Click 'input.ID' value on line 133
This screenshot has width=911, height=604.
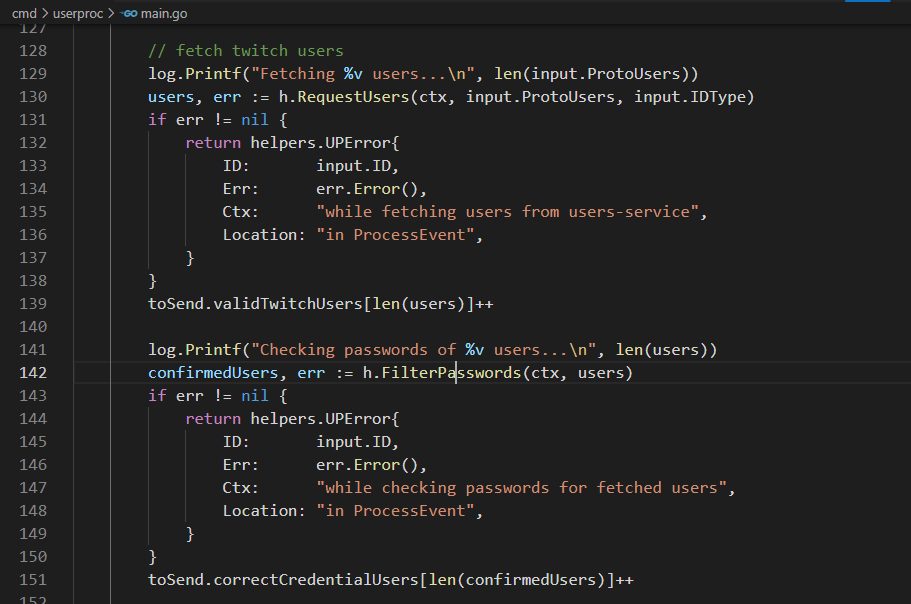coord(353,166)
